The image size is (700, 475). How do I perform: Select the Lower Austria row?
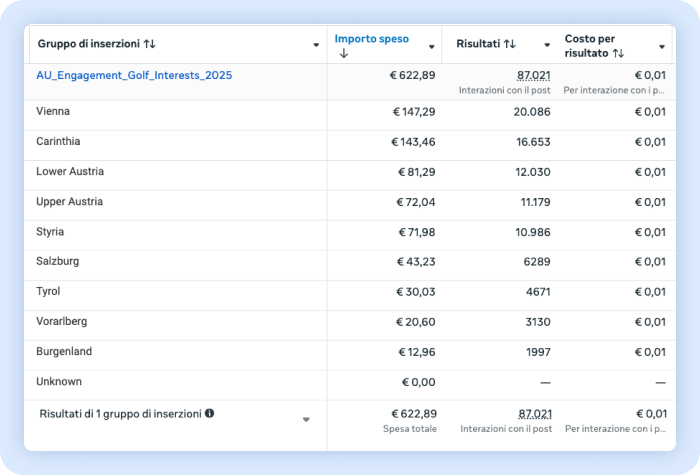70,171
